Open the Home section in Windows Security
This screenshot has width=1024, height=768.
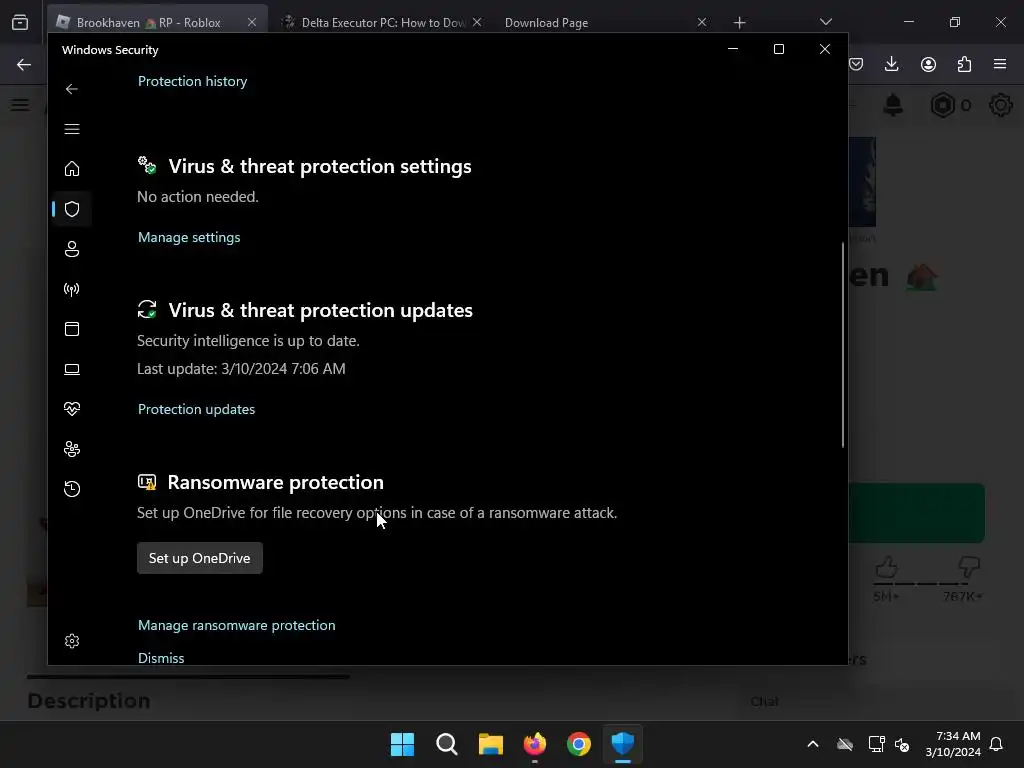coord(72,168)
